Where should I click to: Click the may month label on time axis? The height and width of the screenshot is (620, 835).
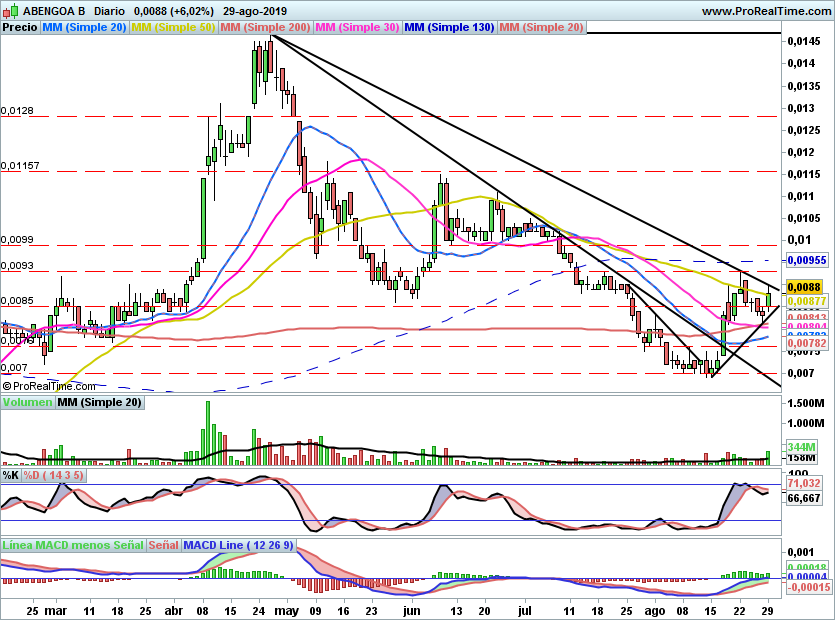point(286,611)
